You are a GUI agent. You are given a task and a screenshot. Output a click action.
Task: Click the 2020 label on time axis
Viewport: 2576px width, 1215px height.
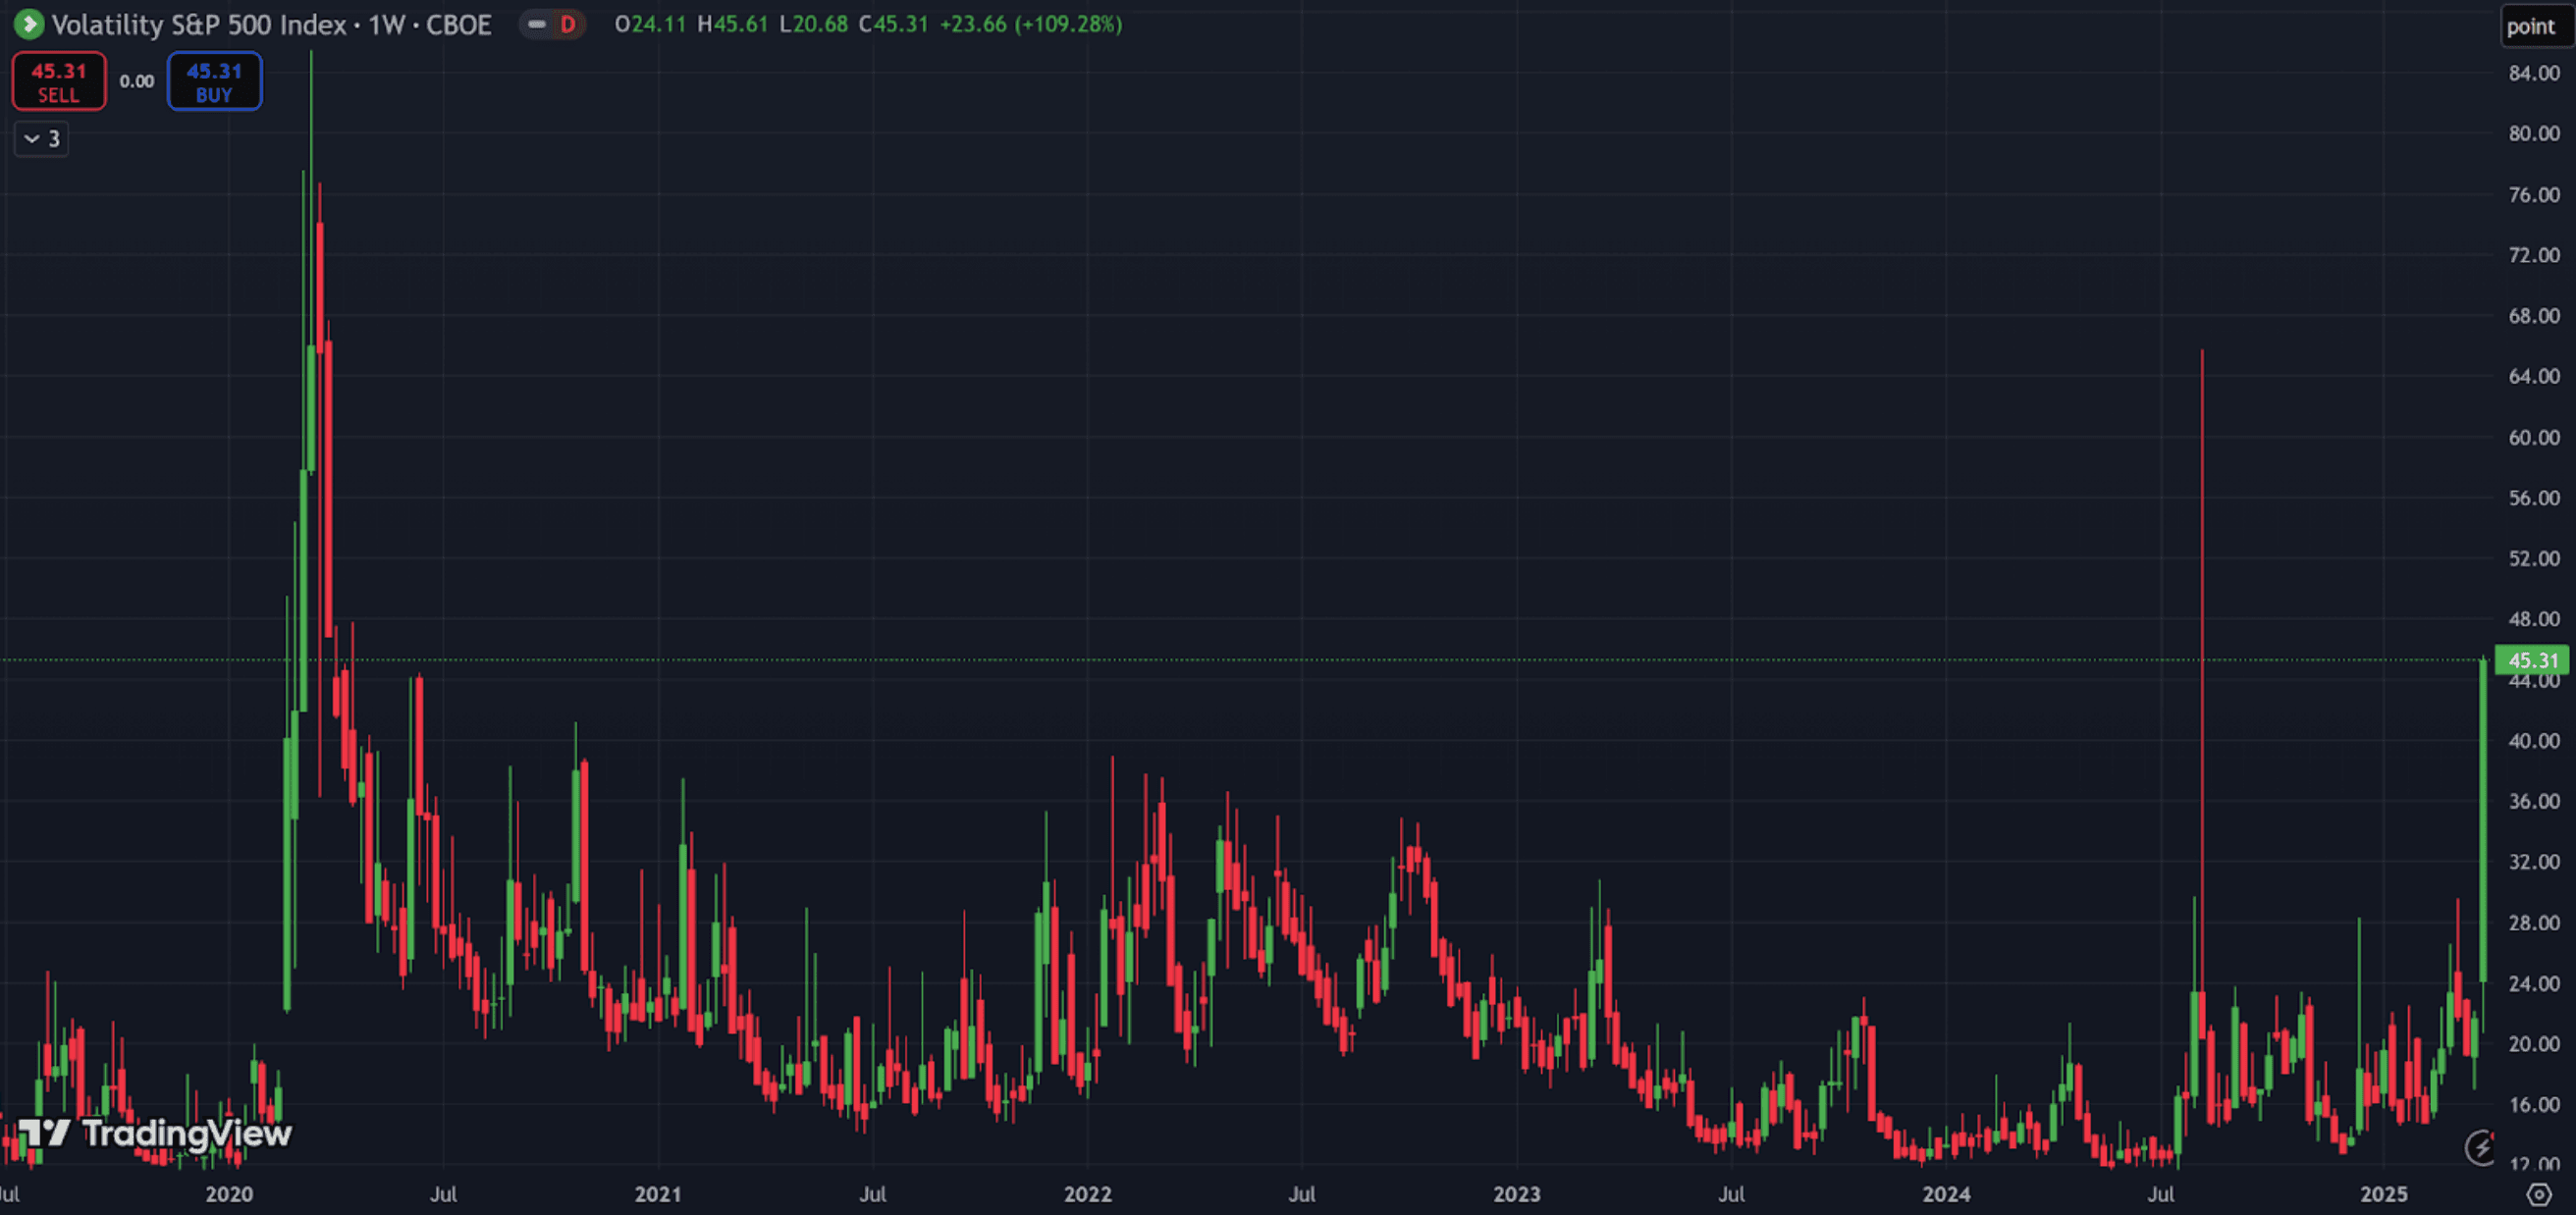[x=229, y=1193]
